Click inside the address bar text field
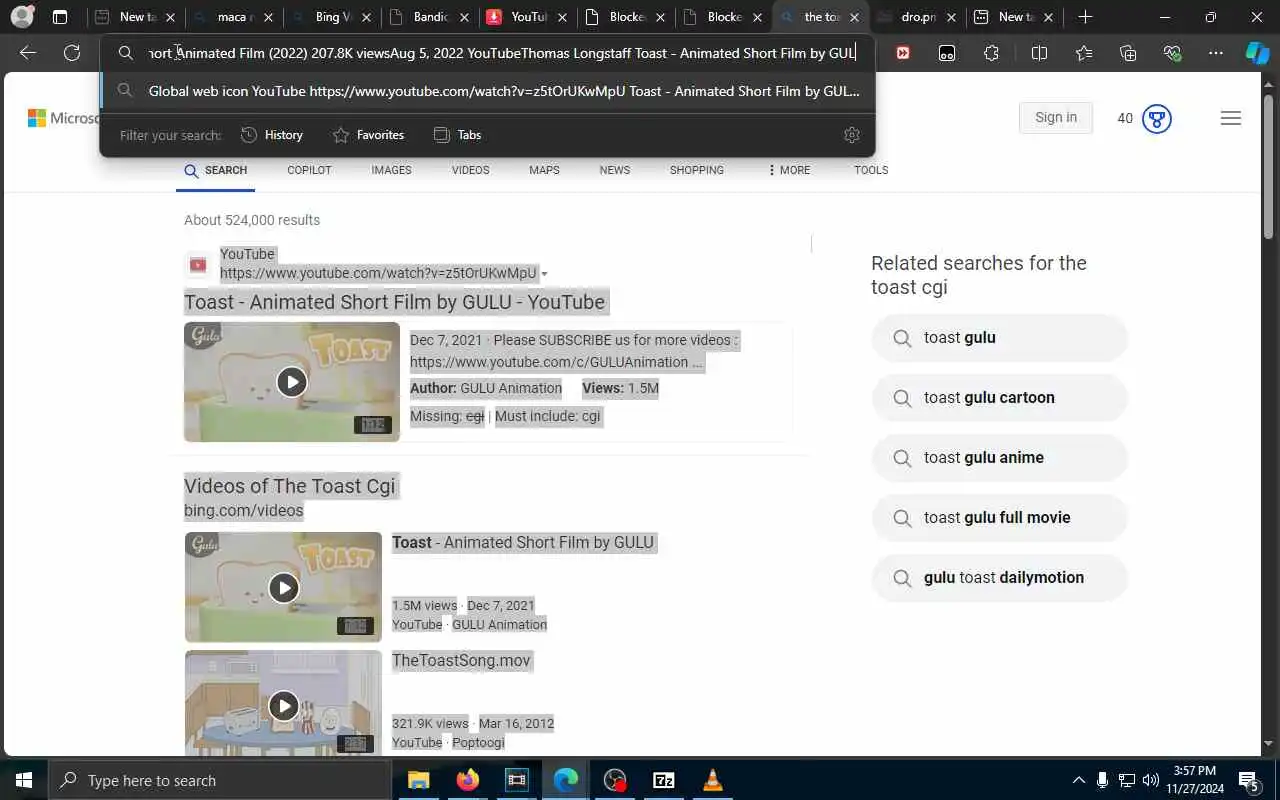Viewport: 1280px width, 800px height. coord(502,53)
